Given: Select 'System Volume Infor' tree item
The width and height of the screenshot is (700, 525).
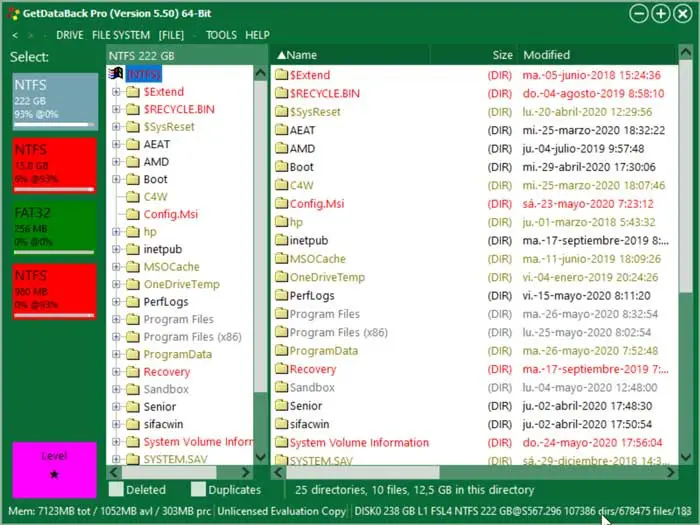Looking at the screenshot, I should click(x=198, y=442).
